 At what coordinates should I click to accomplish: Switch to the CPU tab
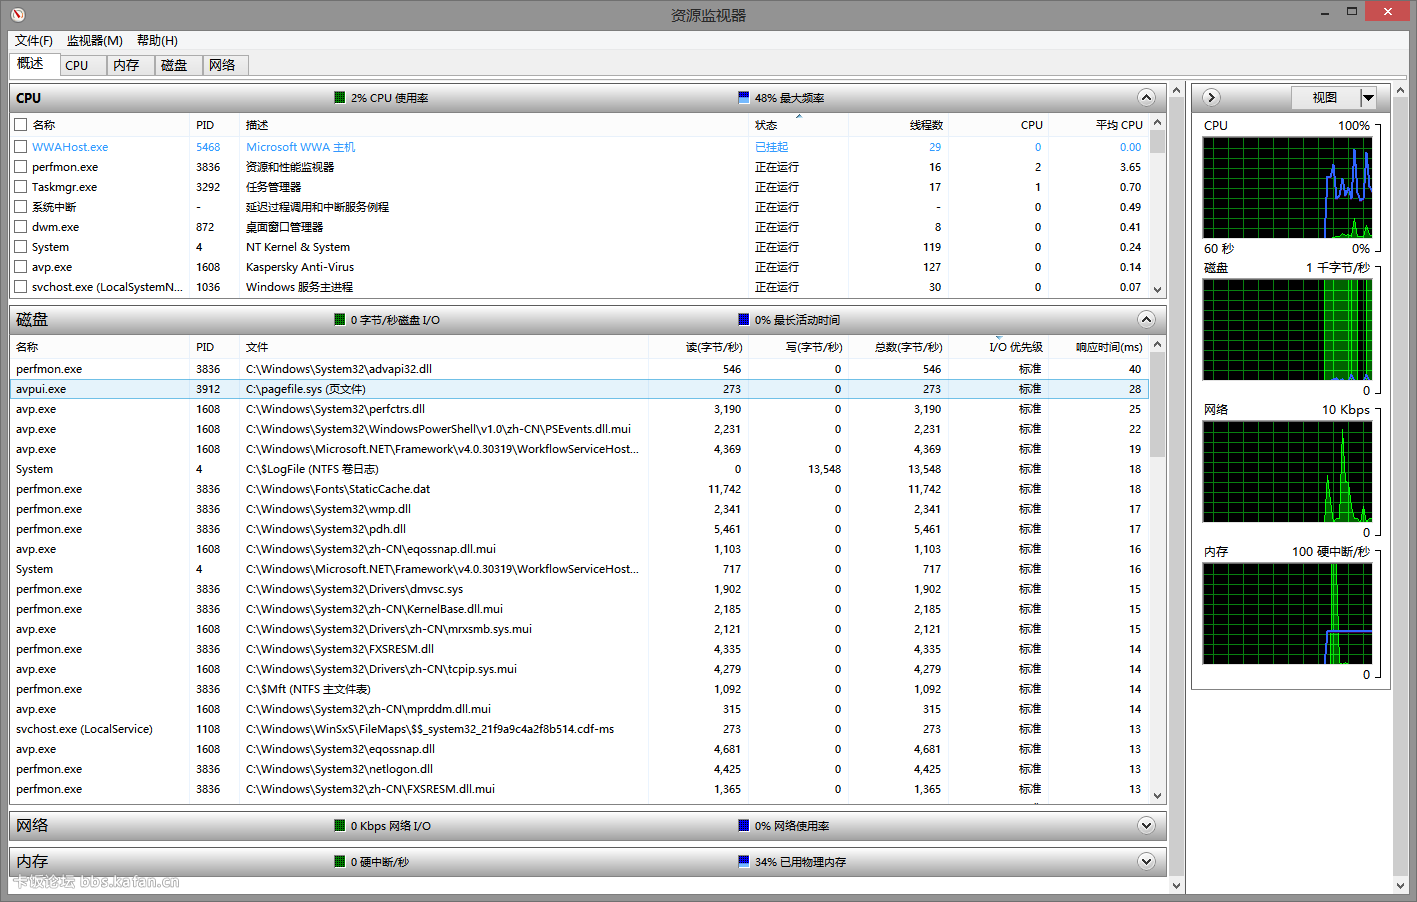pyautogui.click(x=82, y=65)
